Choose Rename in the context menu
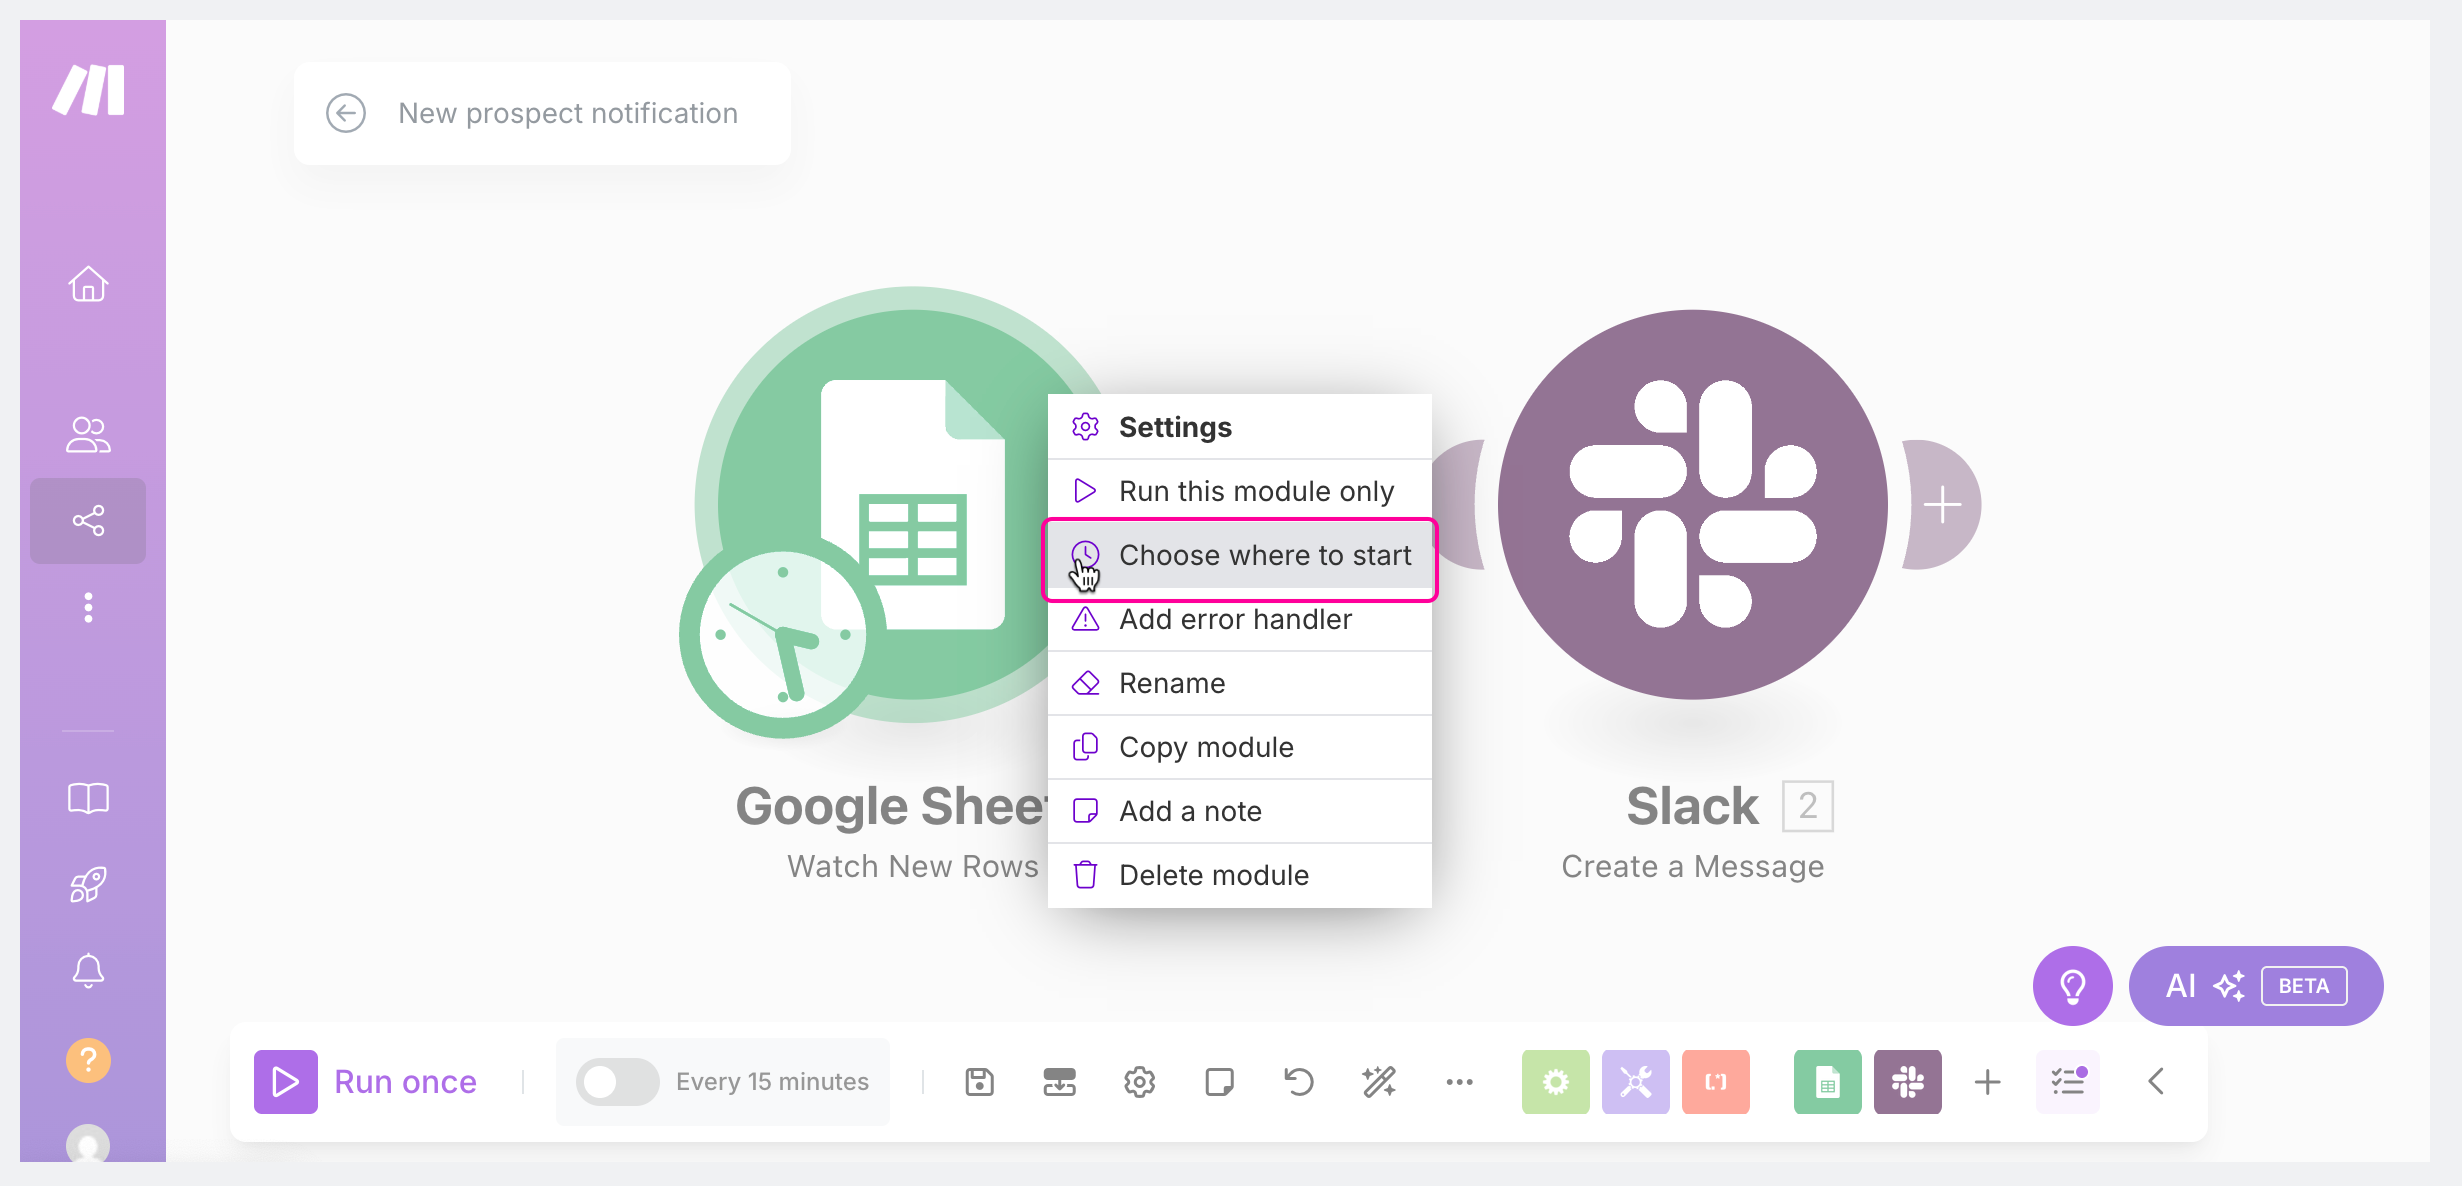Viewport: 2462px width, 1186px height. click(1240, 683)
